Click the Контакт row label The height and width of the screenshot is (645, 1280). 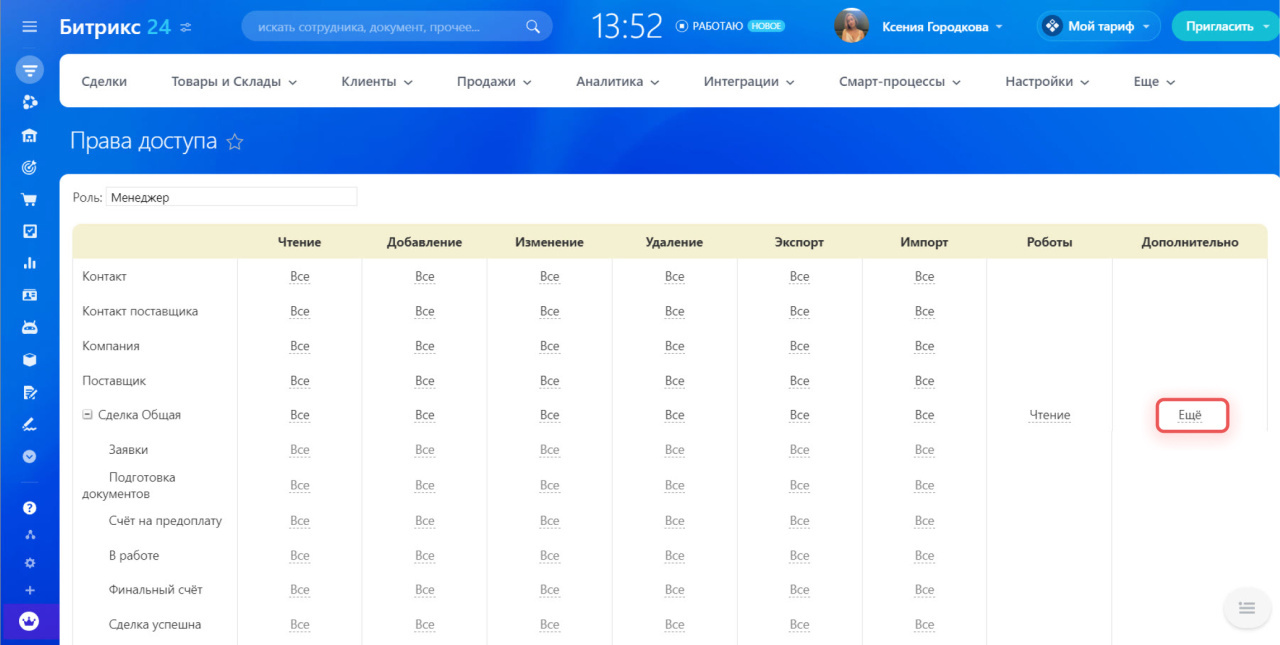[104, 277]
